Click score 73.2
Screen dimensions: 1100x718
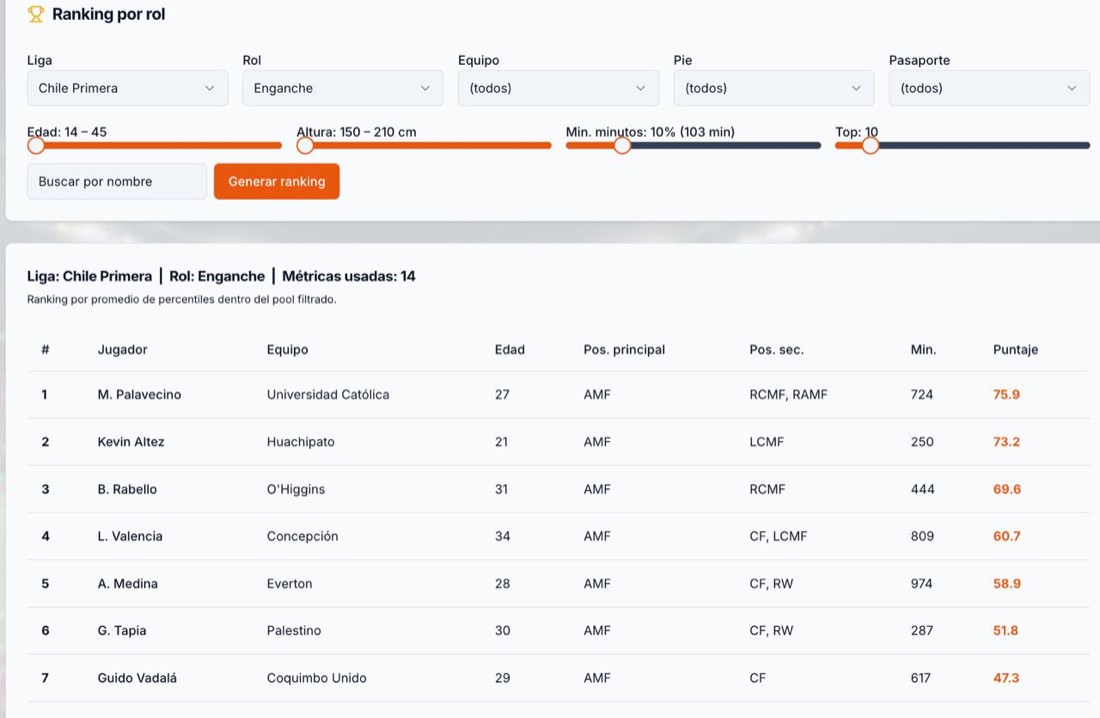click(x=1006, y=441)
